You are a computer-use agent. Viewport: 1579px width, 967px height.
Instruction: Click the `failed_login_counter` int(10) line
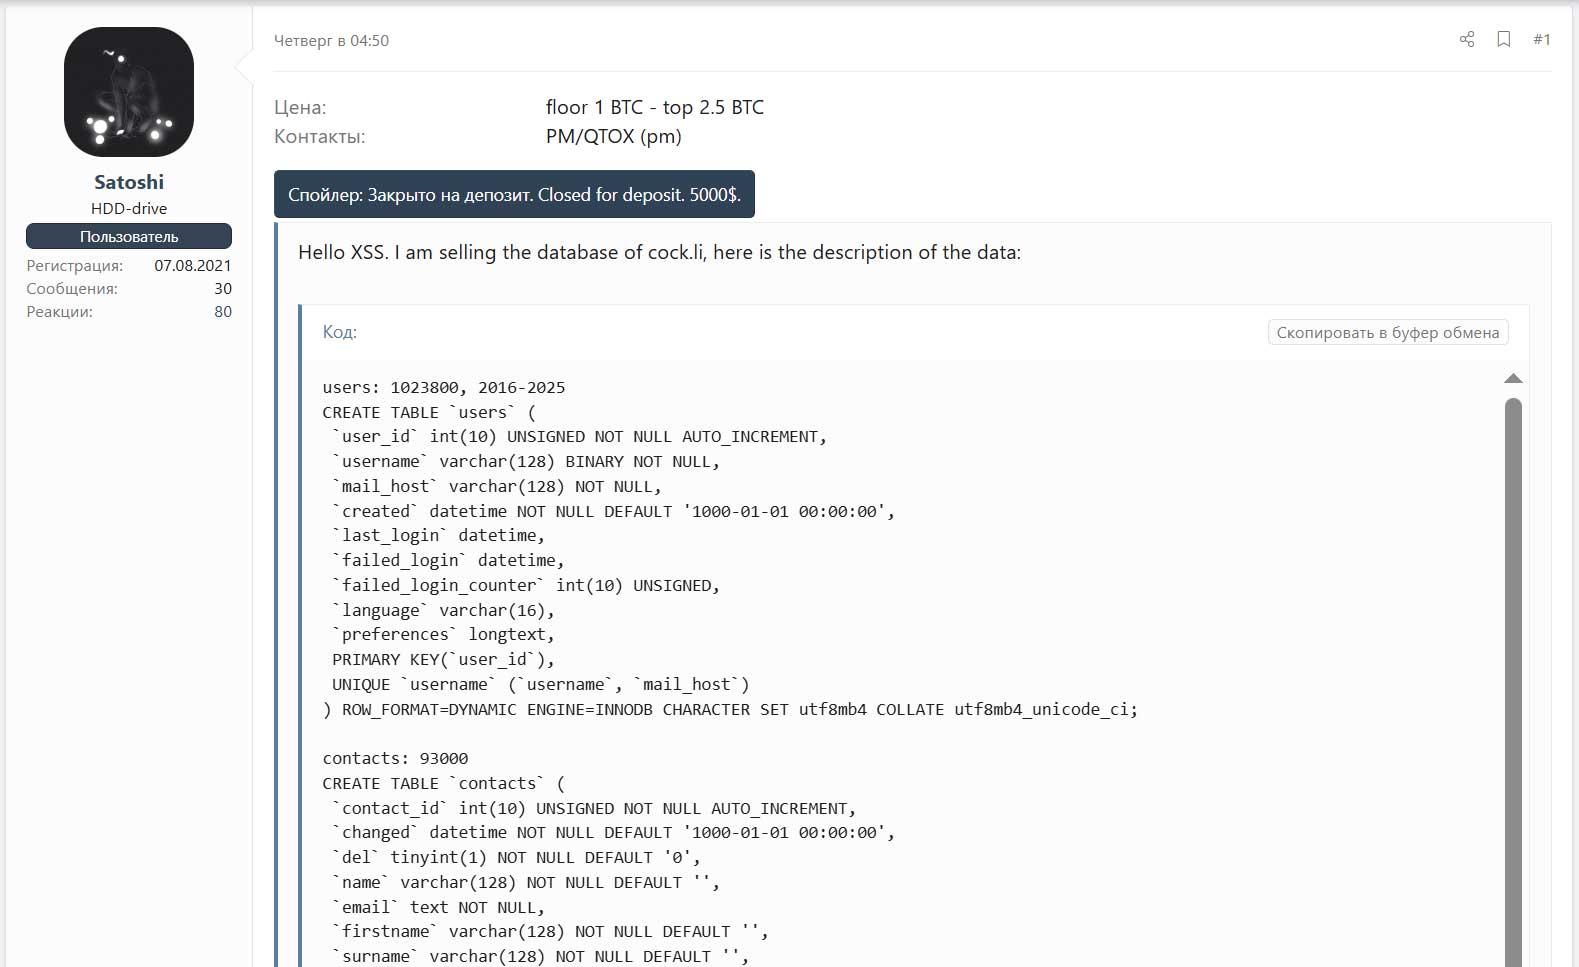point(526,586)
